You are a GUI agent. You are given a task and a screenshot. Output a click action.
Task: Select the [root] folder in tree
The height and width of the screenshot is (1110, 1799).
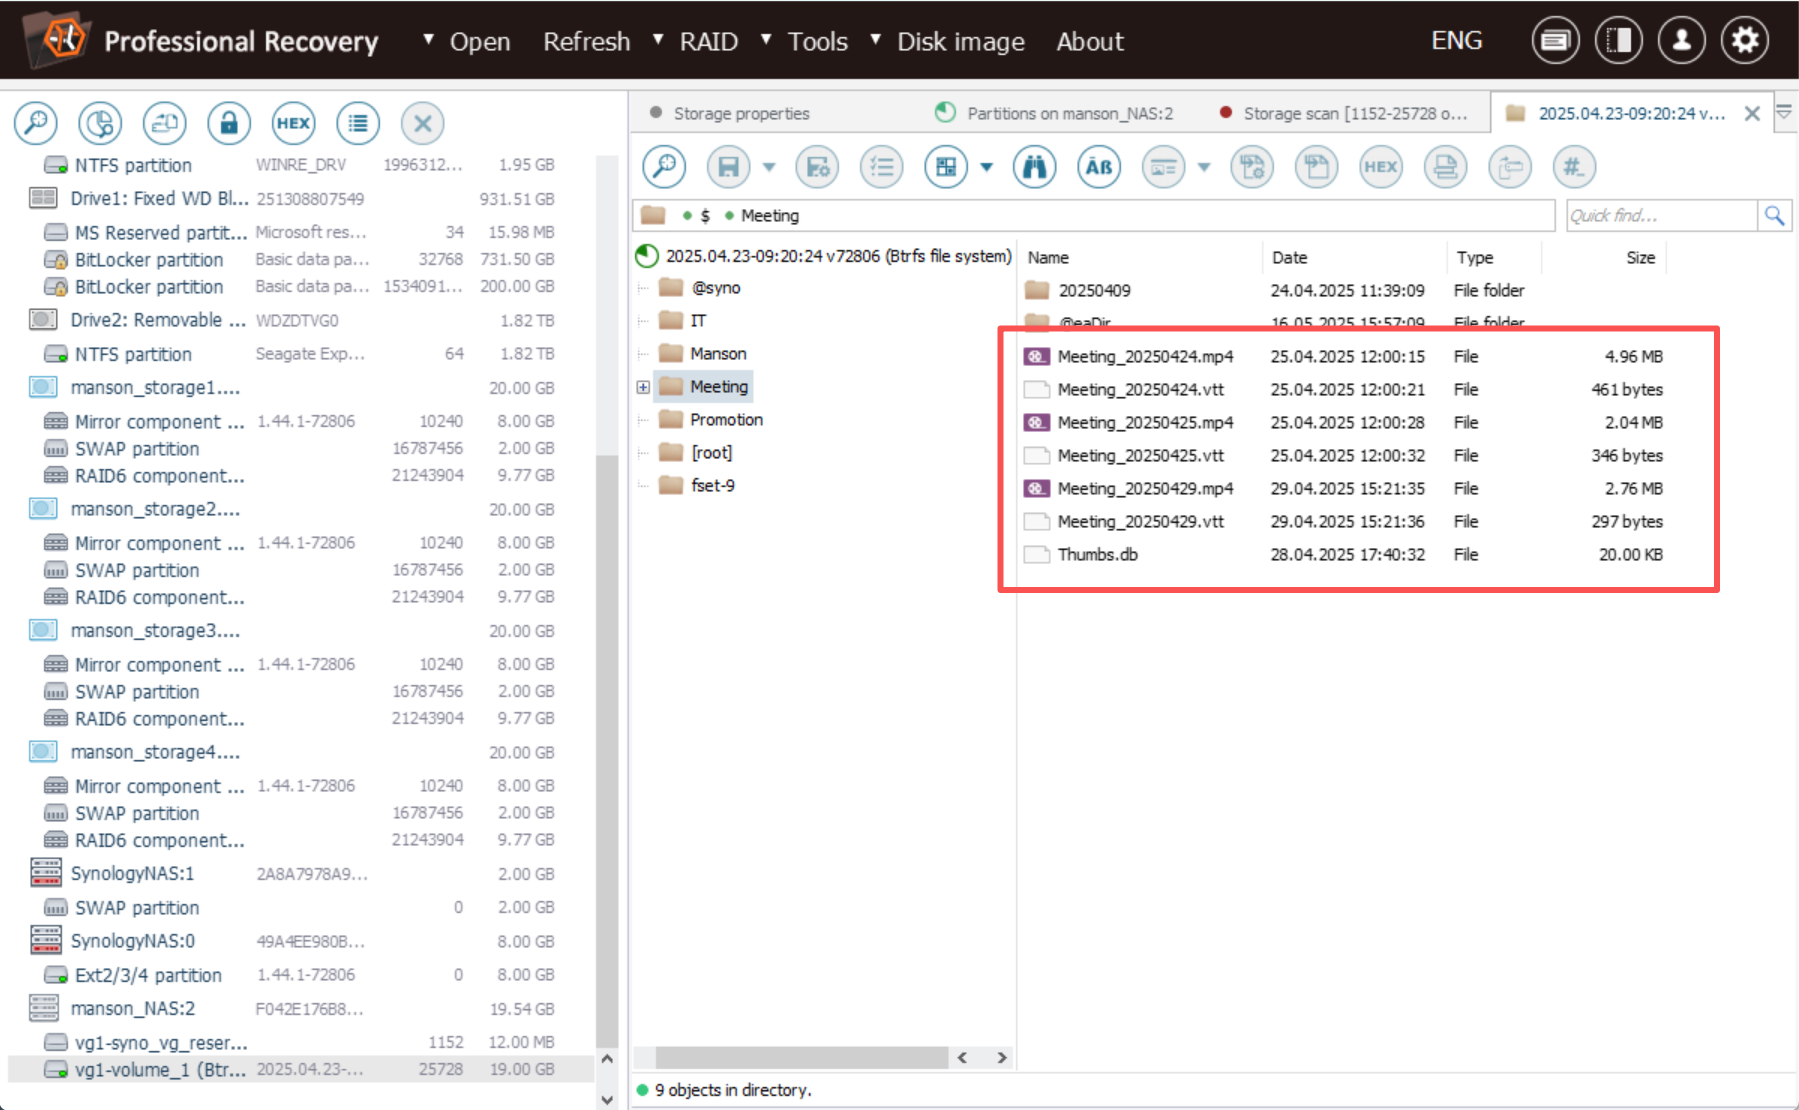click(711, 453)
